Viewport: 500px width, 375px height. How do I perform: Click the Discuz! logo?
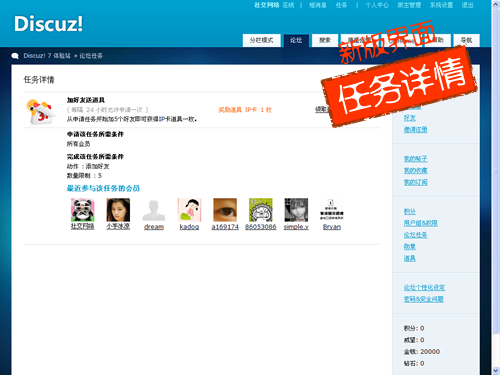[x=48, y=24]
